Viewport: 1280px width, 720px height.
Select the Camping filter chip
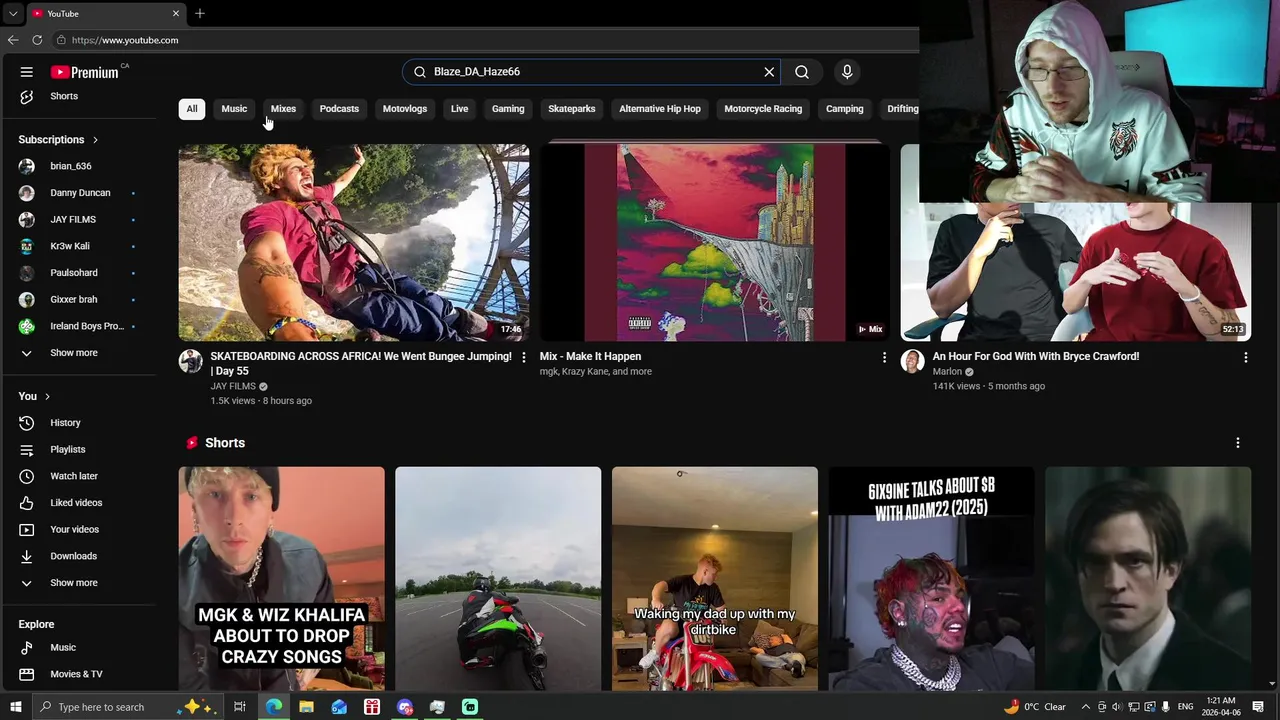coord(845,109)
